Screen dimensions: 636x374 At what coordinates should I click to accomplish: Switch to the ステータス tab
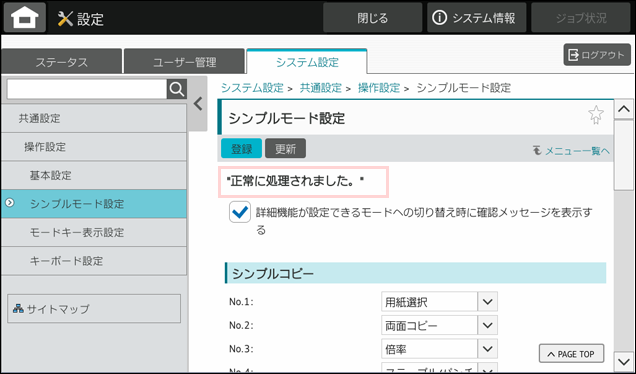tap(61, 62)
